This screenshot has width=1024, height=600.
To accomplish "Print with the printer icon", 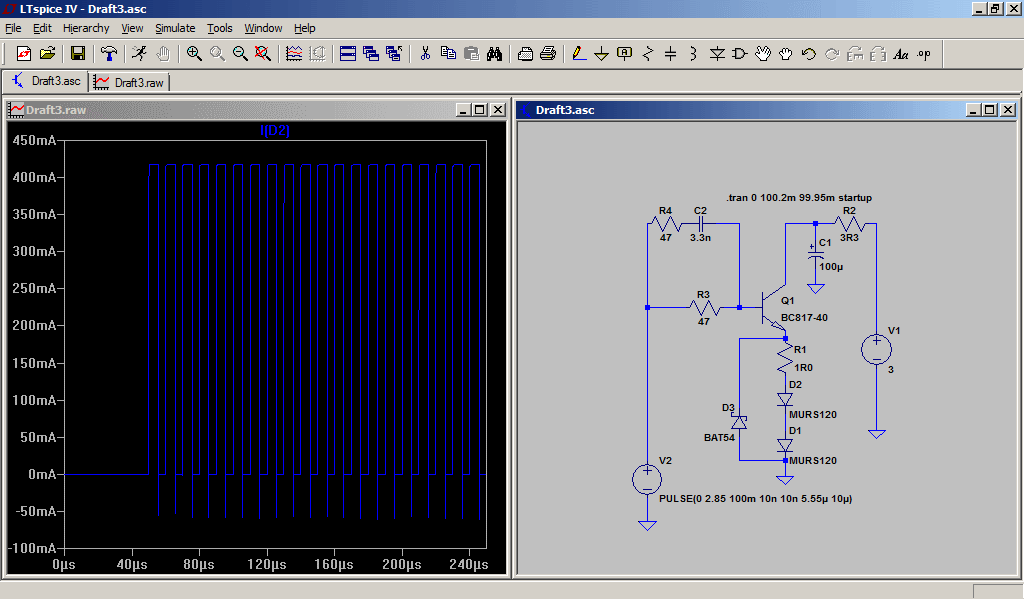I will click(x=548, y=54).
